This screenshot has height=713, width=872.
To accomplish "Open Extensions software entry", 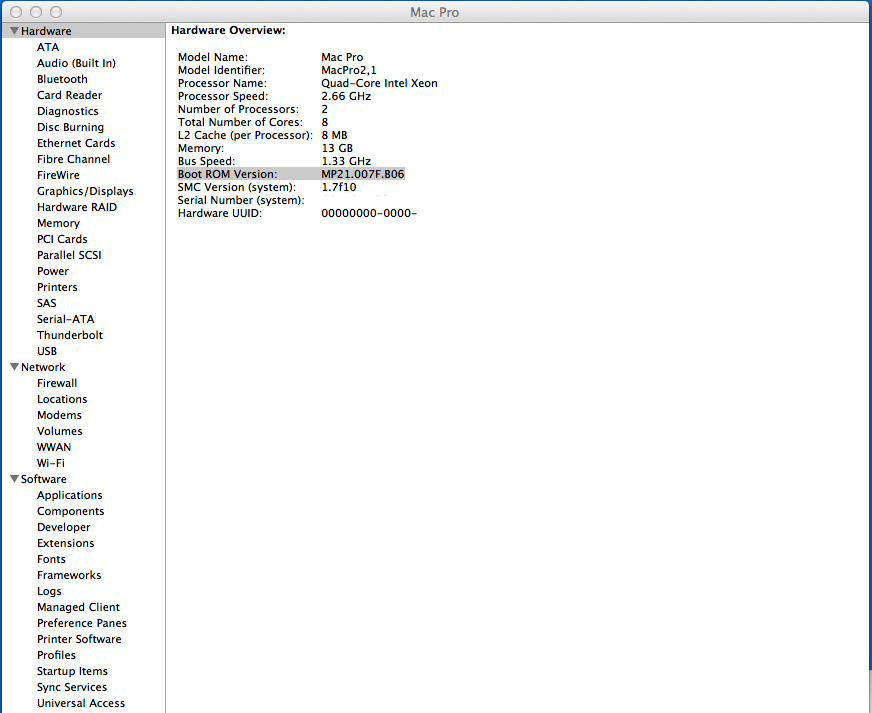I will click(x=66, y=543).
